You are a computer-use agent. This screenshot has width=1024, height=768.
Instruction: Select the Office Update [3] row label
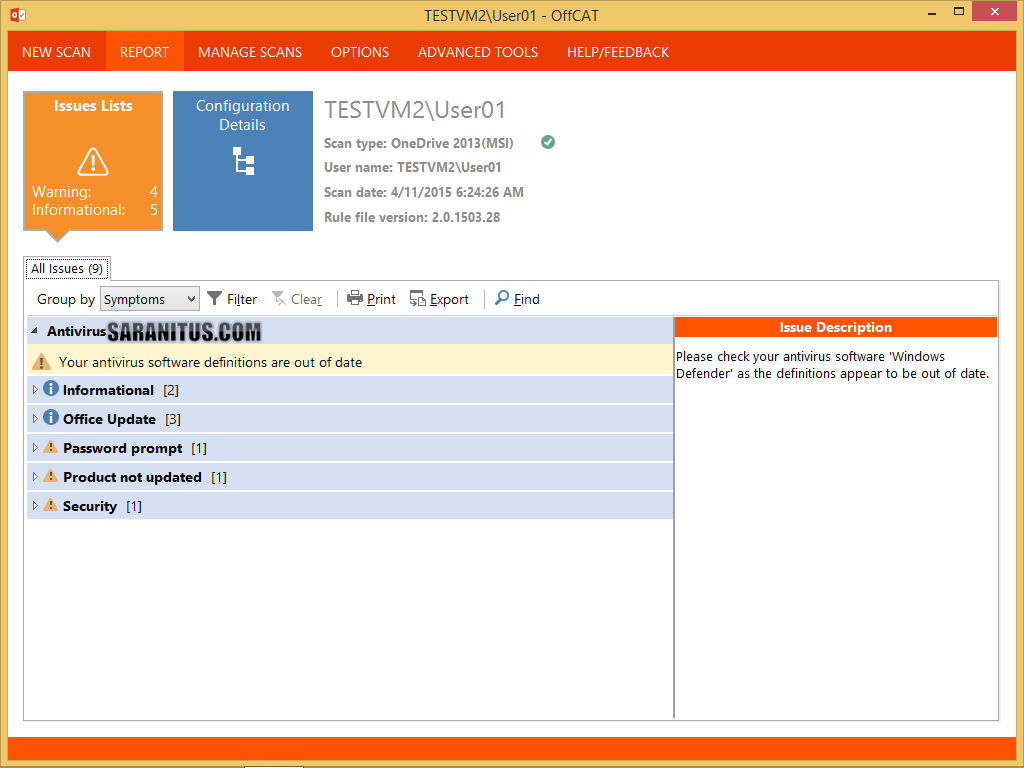pos(121,419)
